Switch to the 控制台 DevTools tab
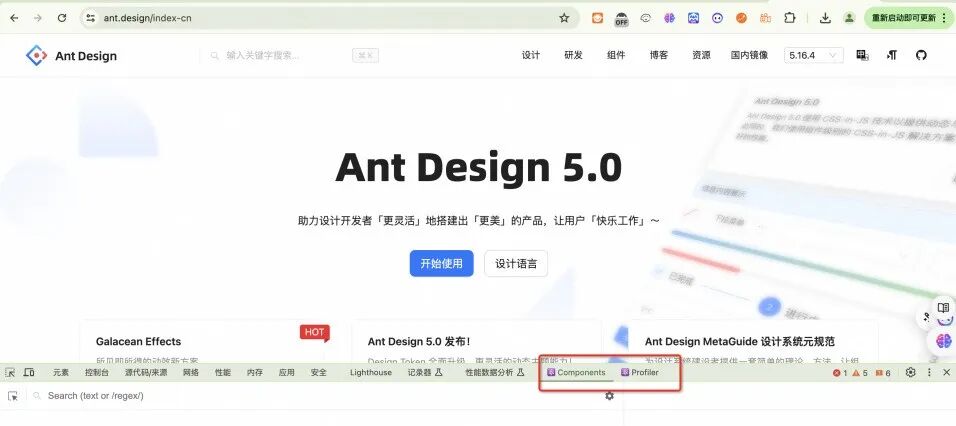The image size is (956, 426). pos(97,372)
